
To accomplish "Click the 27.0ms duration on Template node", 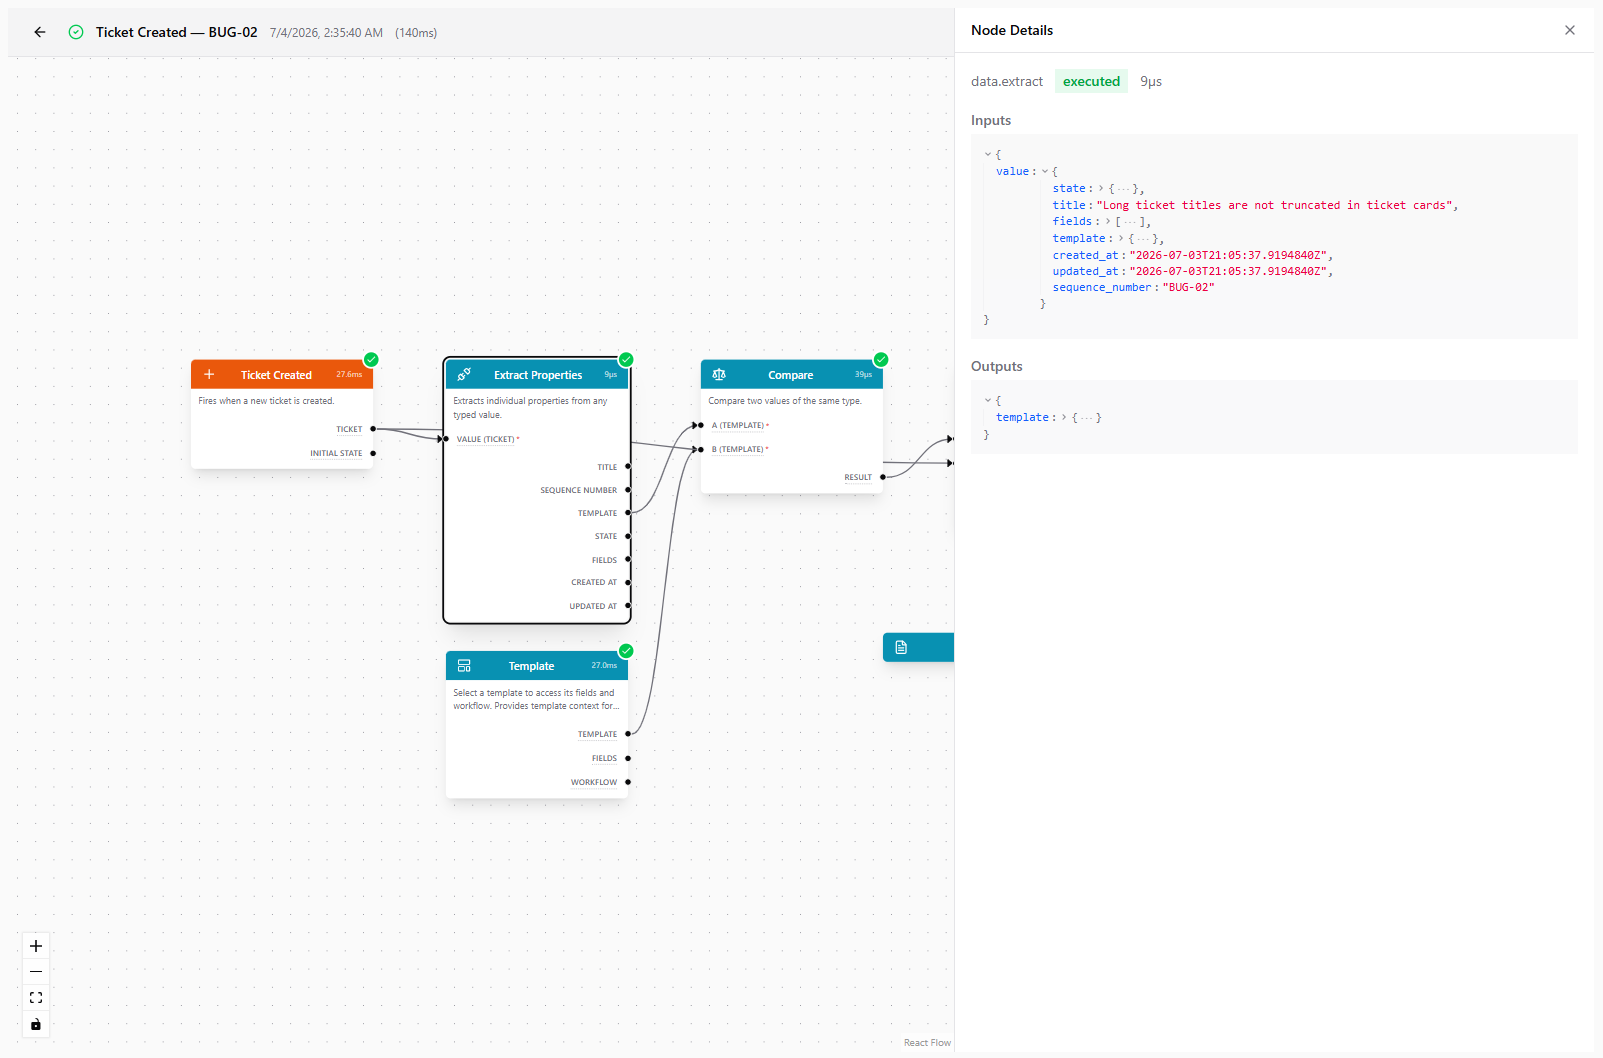I will 604,666.
